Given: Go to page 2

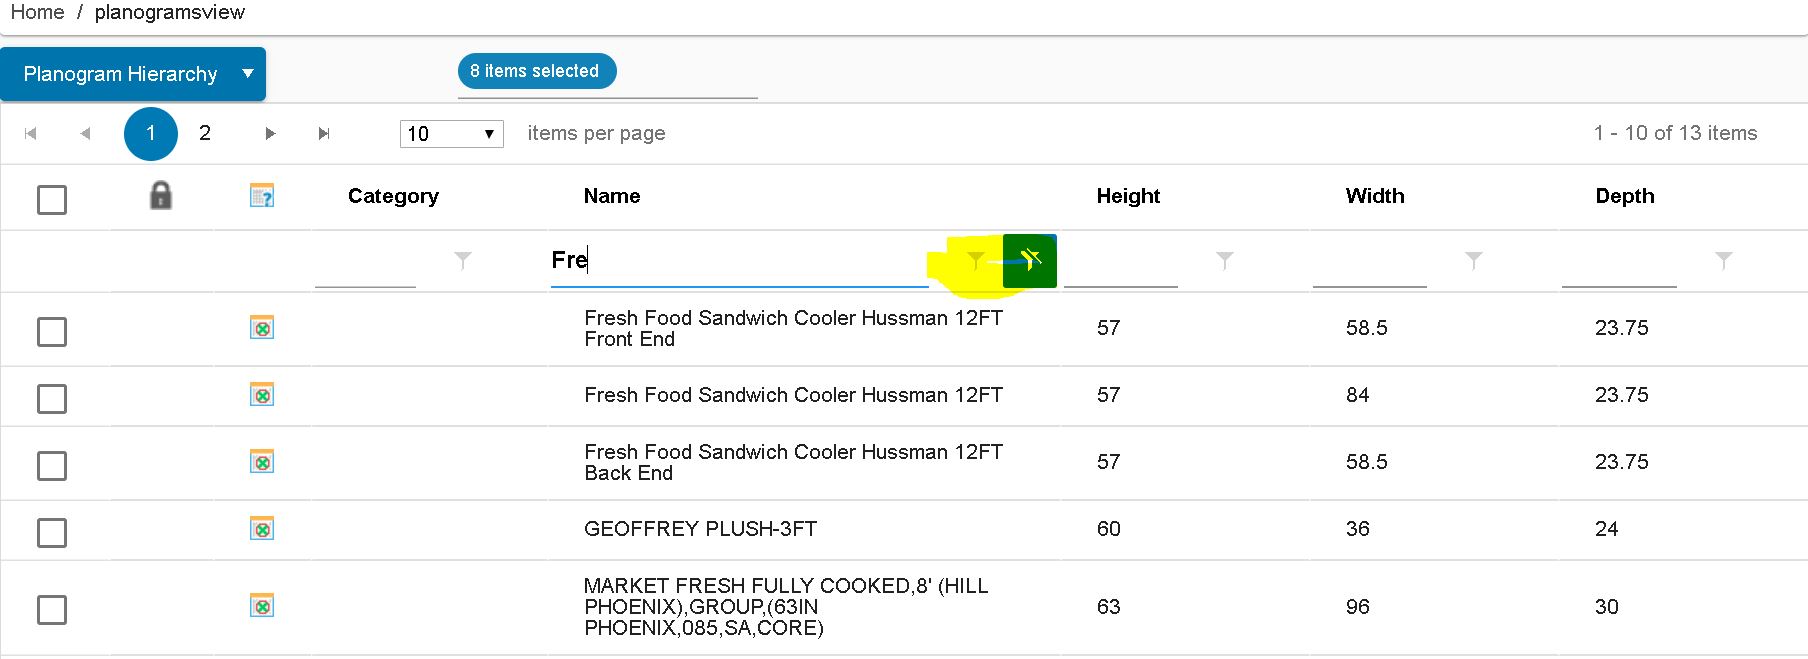Looking at the screenshot, I should pos(205,133).
